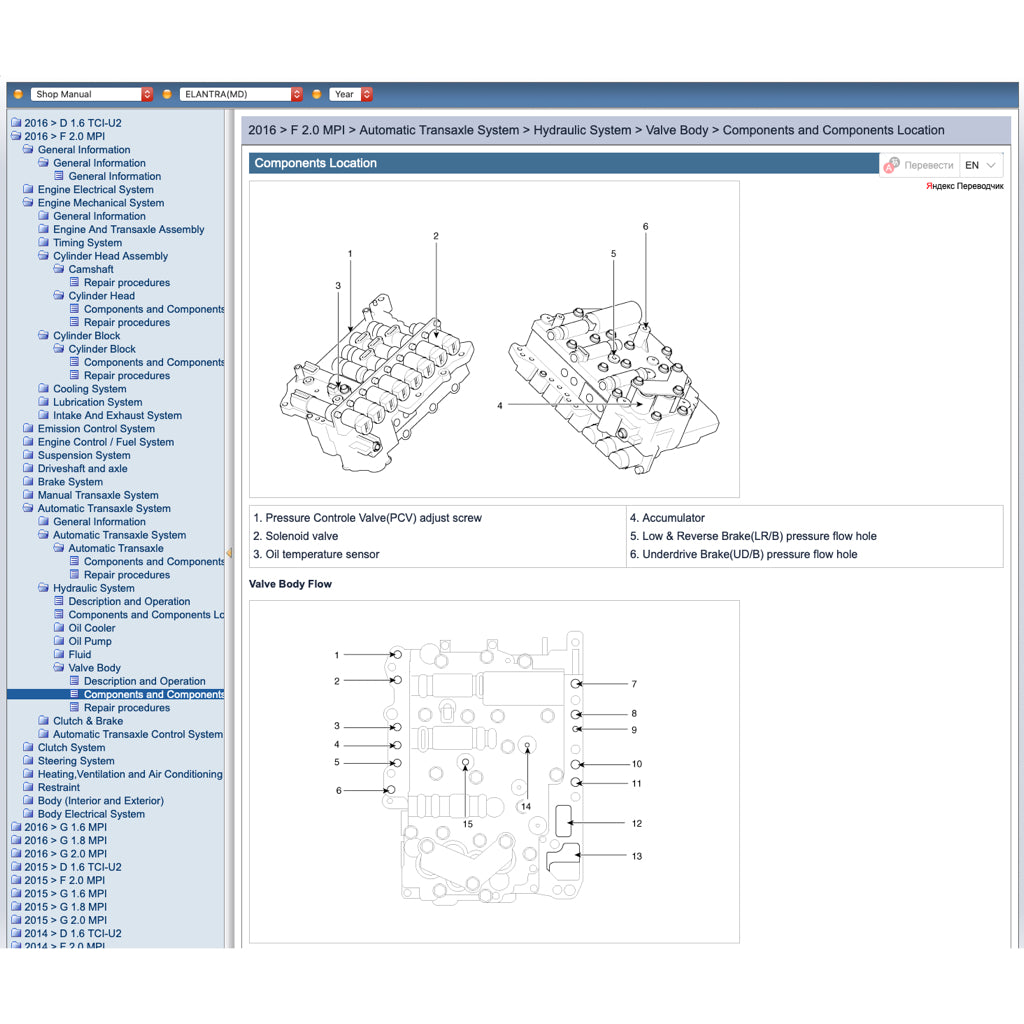Click the 2016 > D 1.6 TCI-U2 folder icon

click(15, 123)
